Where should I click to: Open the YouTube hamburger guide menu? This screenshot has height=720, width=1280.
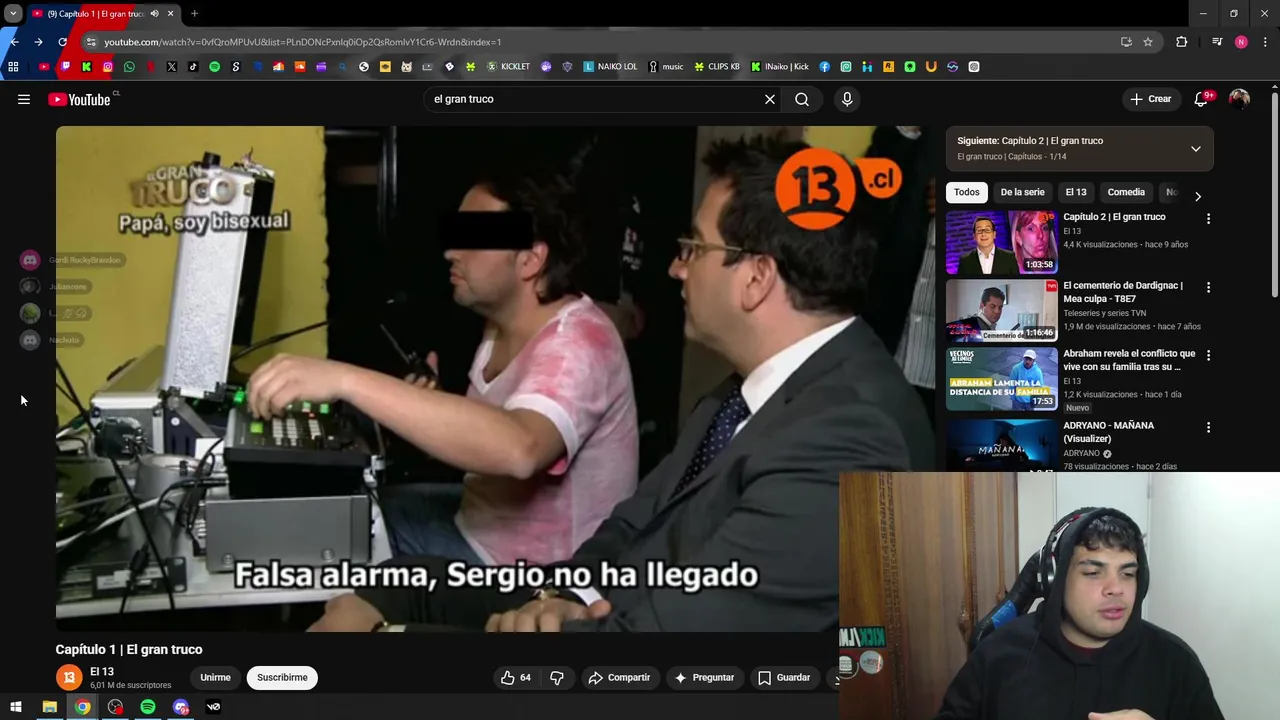24,99
